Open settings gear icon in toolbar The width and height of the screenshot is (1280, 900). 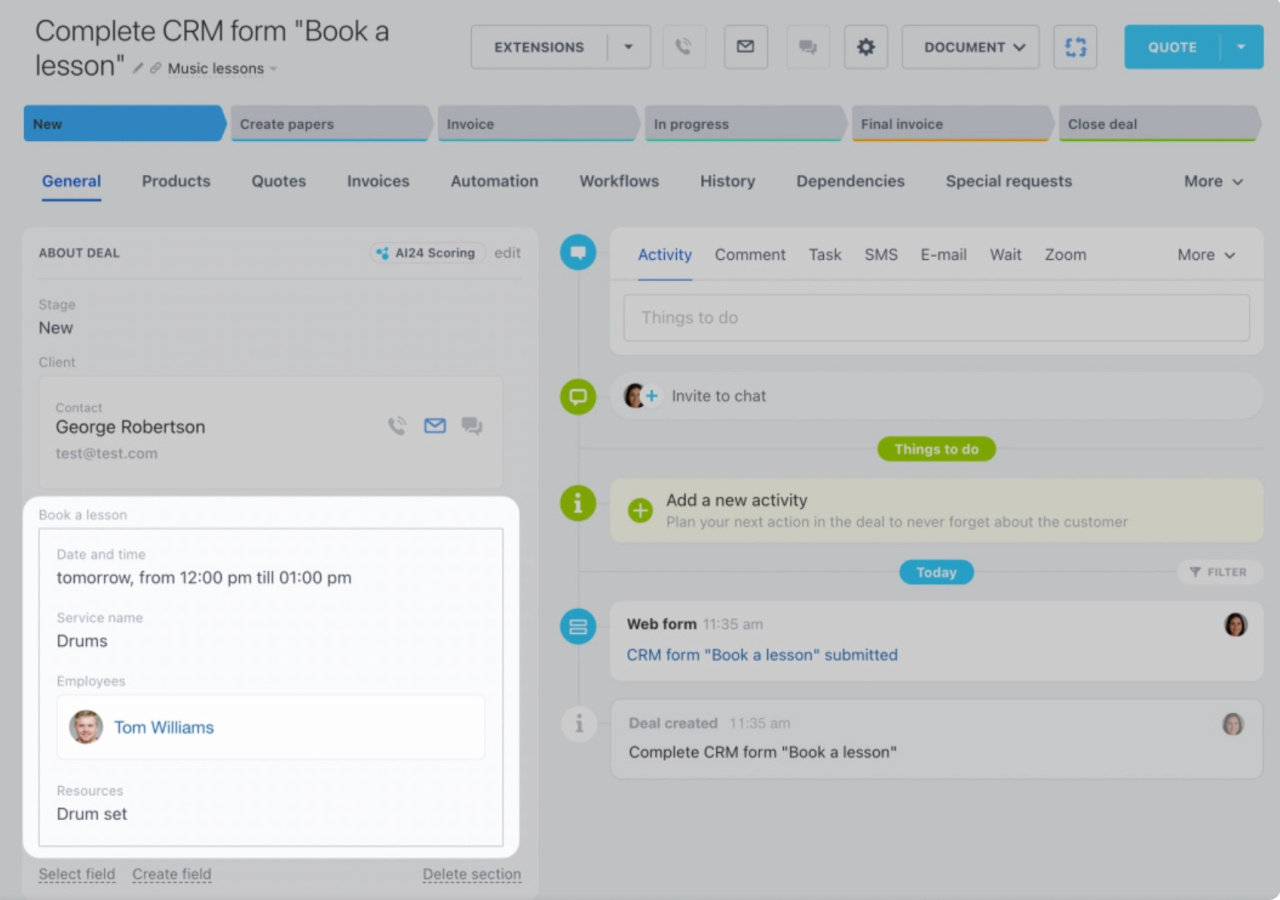pyautogui.click(x=866, y=47)
